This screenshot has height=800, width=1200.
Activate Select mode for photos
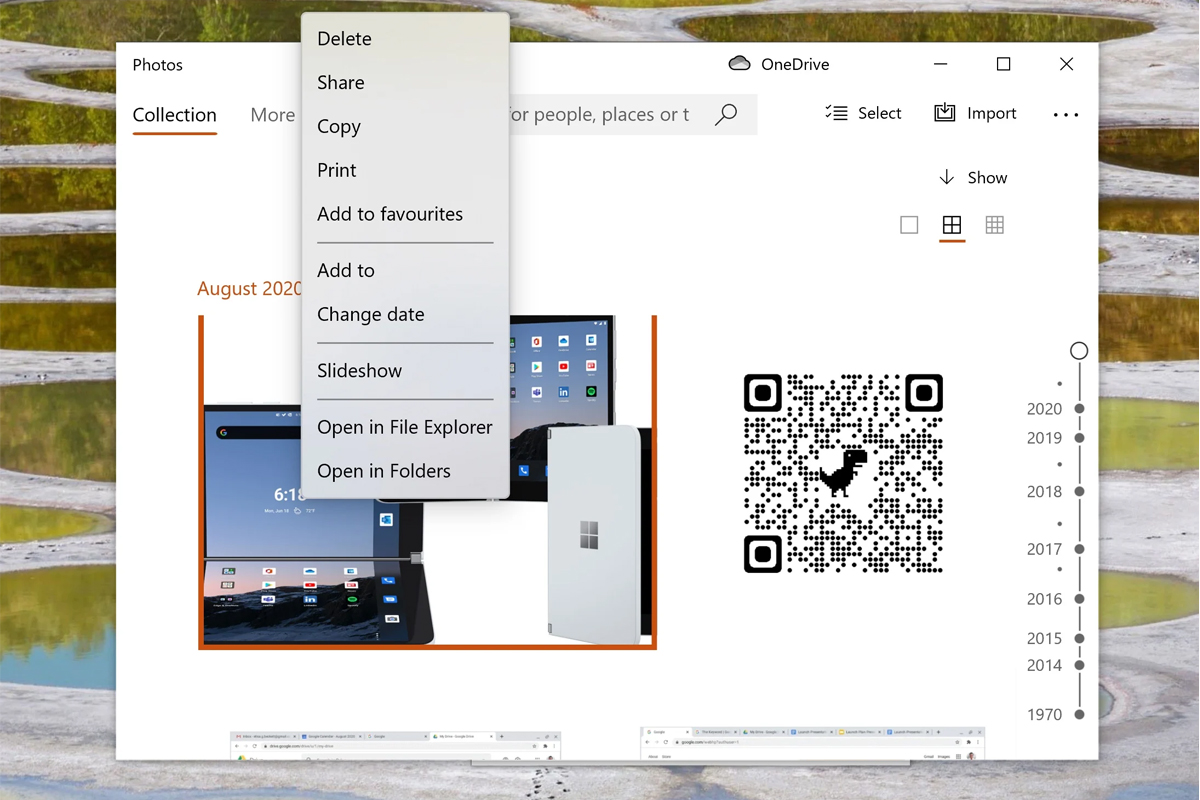[x=864, y=113]
